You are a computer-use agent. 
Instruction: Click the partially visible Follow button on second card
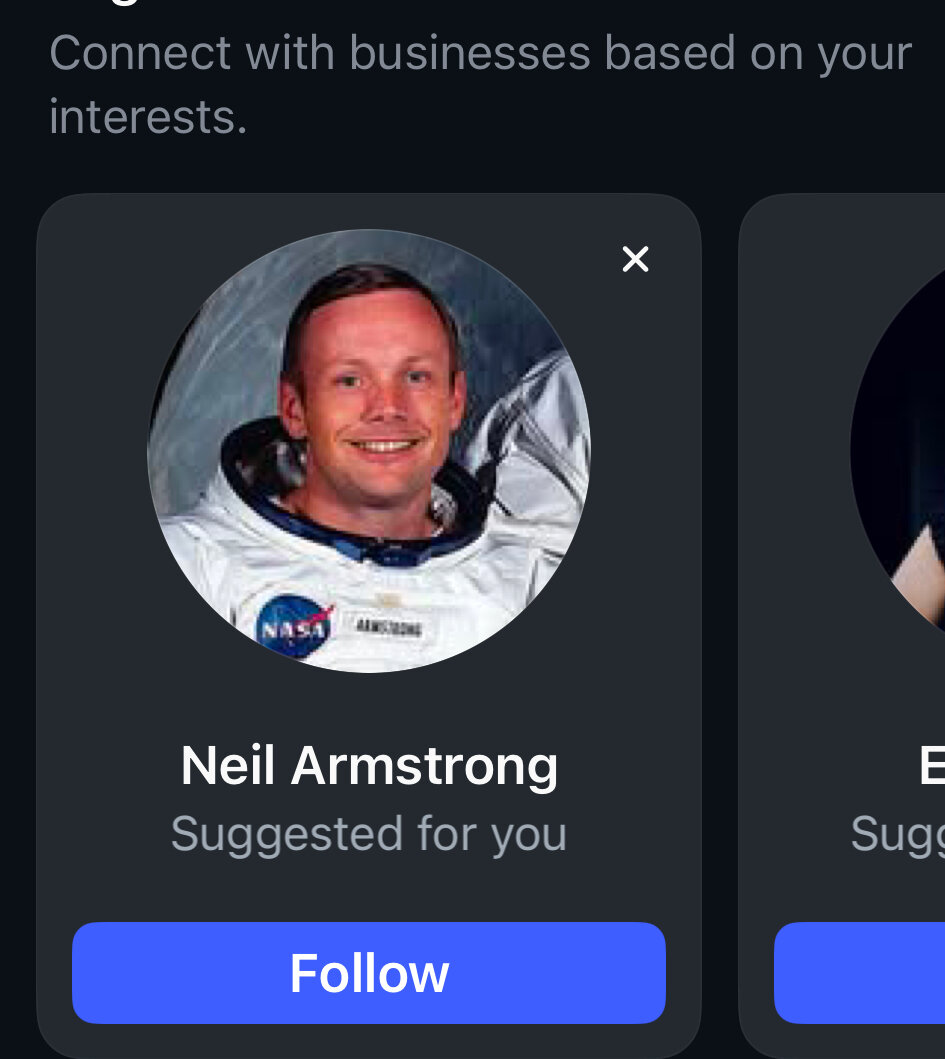pos(859,973)
